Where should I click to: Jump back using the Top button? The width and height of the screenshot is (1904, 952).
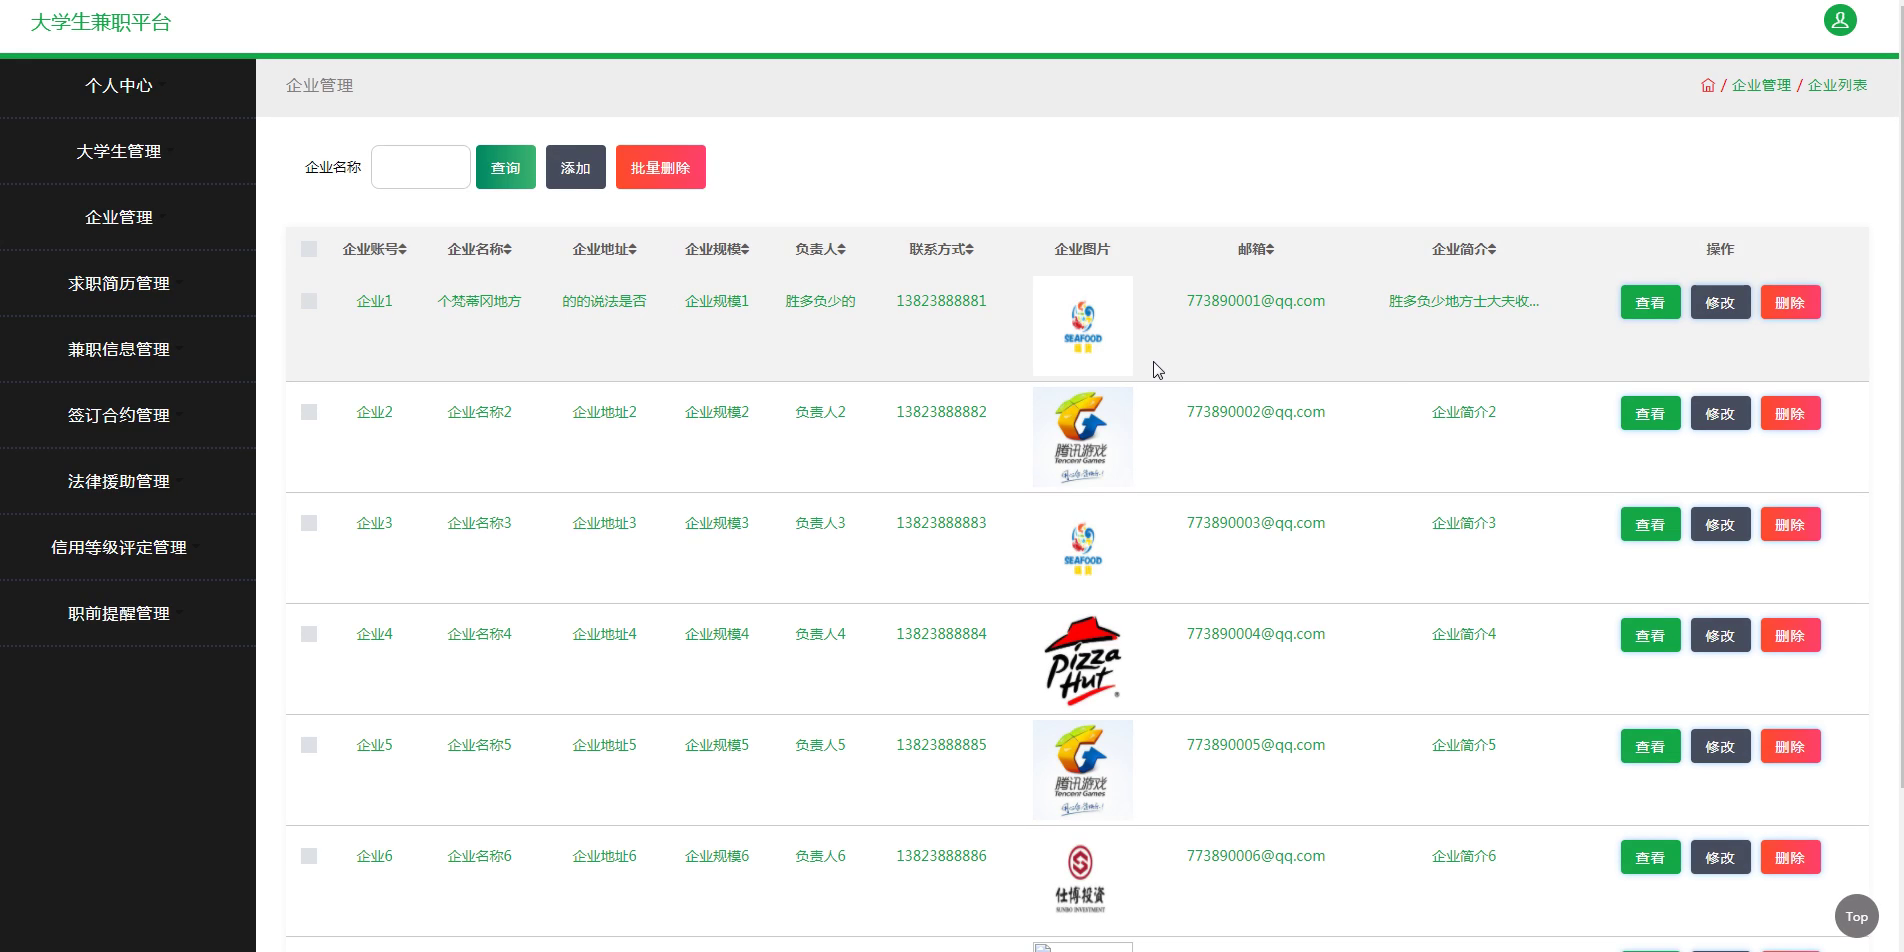1857,916
